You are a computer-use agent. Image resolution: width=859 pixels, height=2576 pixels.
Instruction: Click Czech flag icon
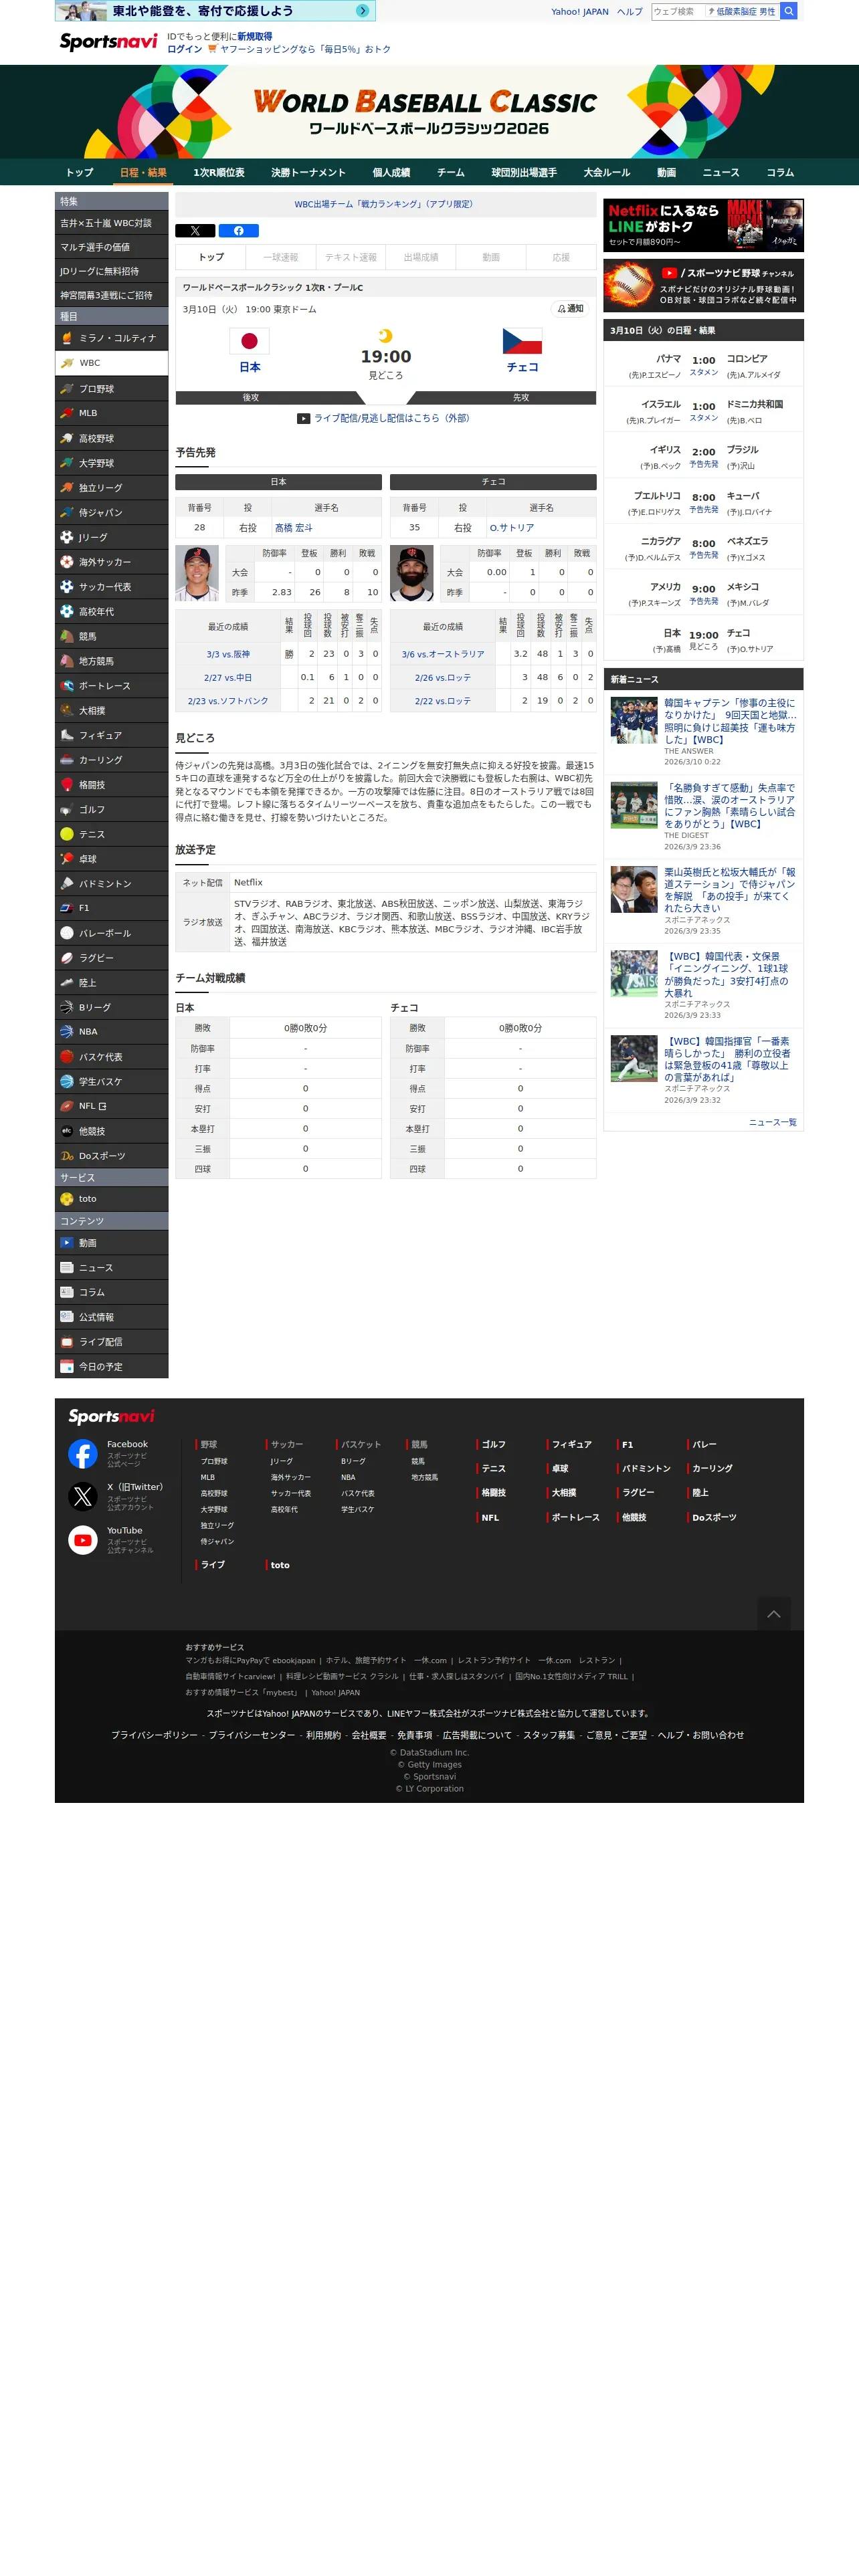[522, 341]
